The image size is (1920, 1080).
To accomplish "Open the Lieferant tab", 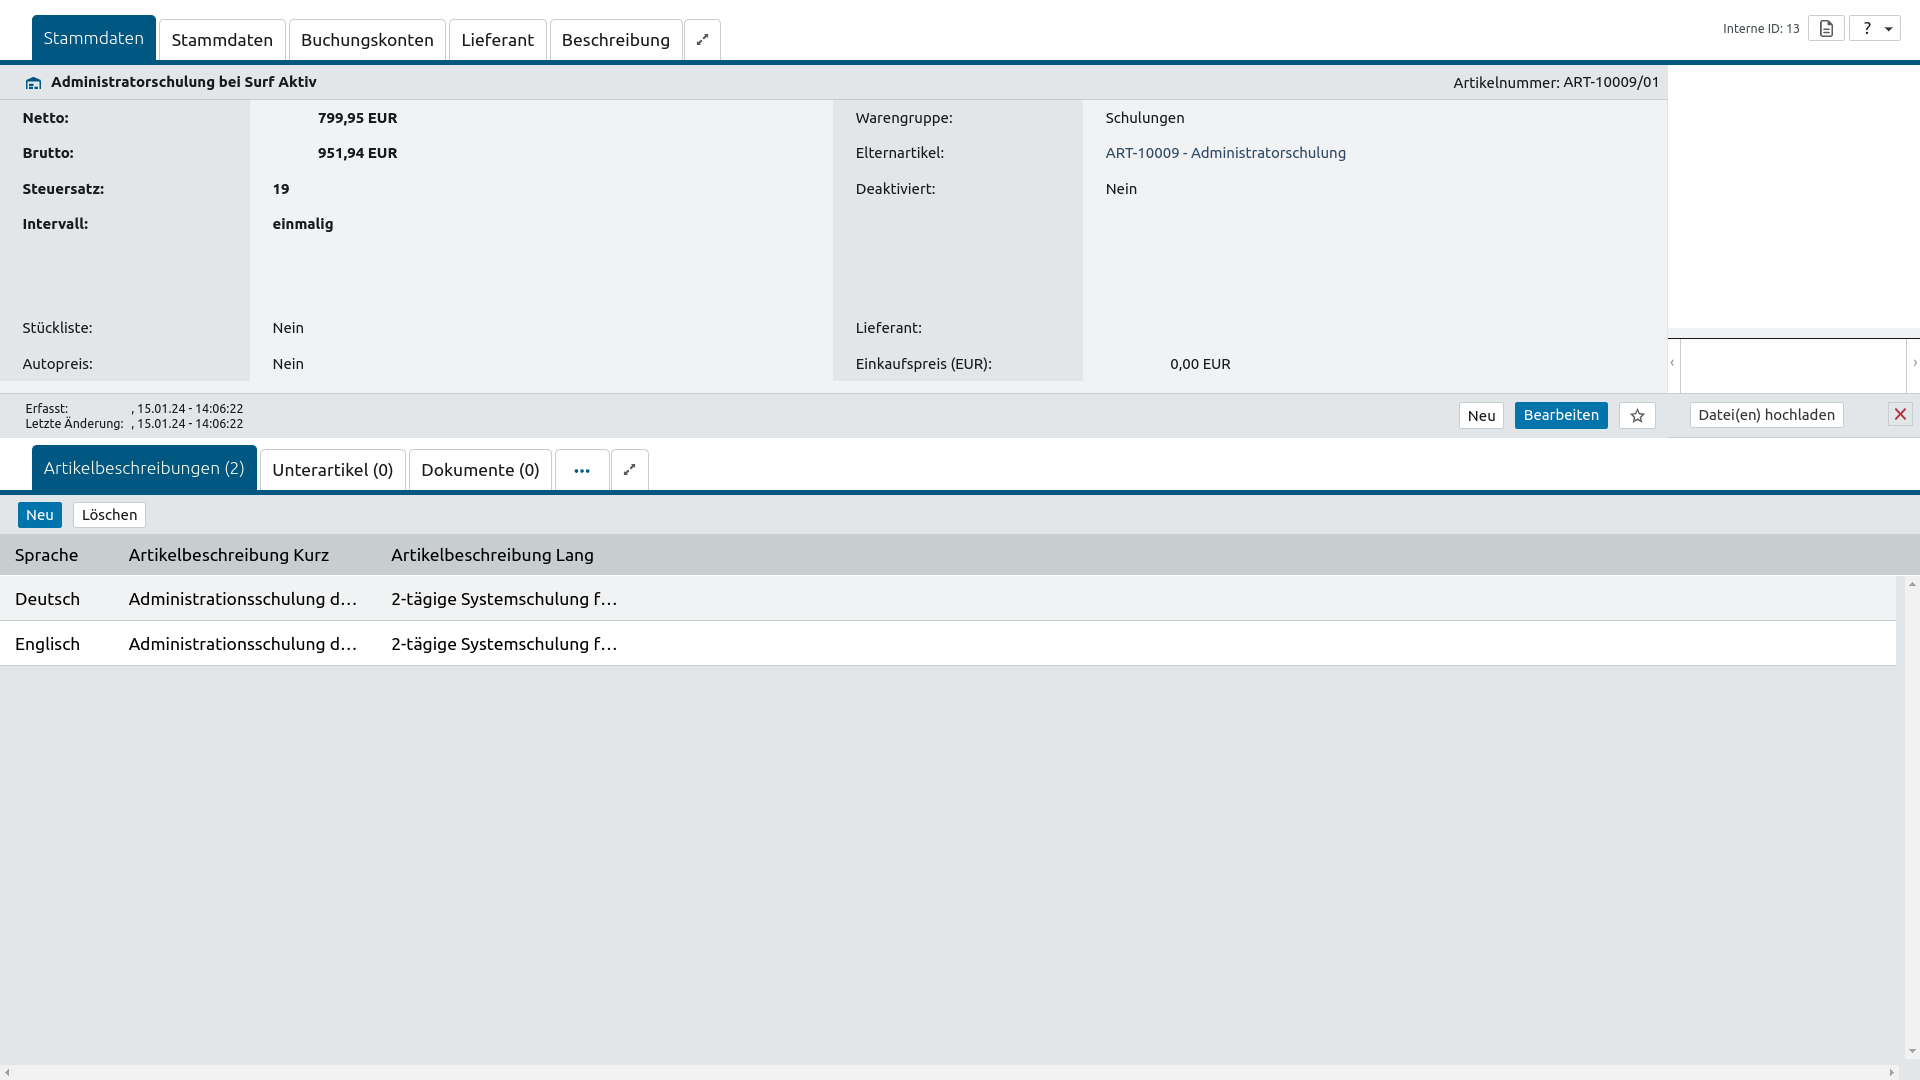I will point(497,40).
